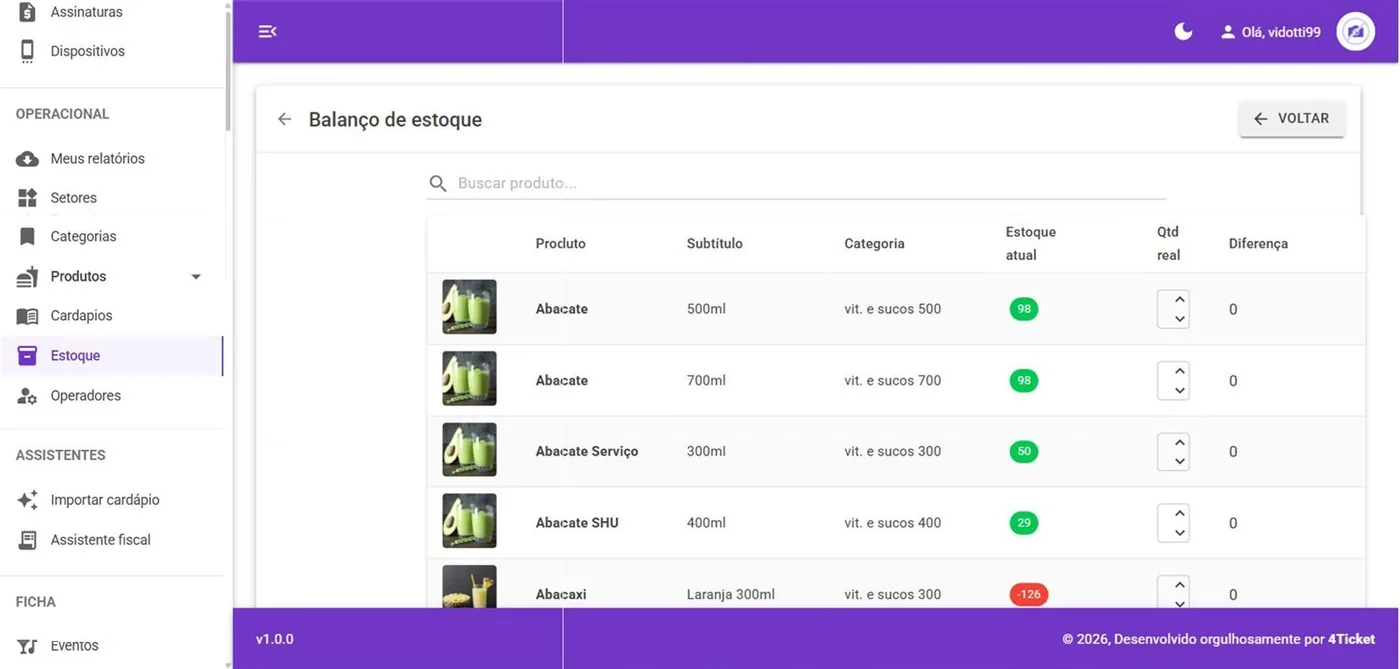Click the Dispositivos phone icon
Image resolution: width=1400 pixels, height=669 pixels.
pos(28,51)
